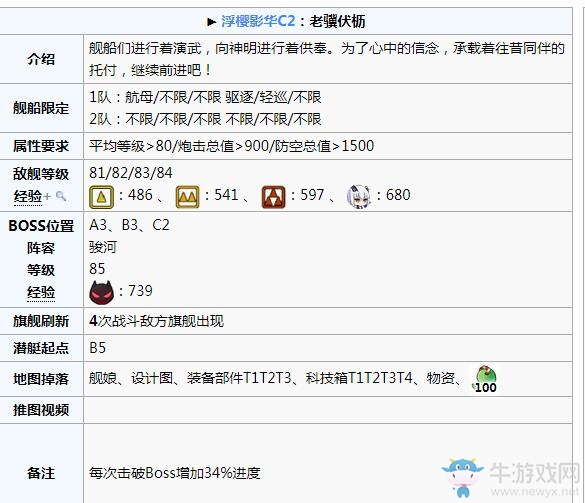This screenshot has width=585, height=503.
Task: Click the 2队 fleet restriction line
Action: [x=205, y=119]
